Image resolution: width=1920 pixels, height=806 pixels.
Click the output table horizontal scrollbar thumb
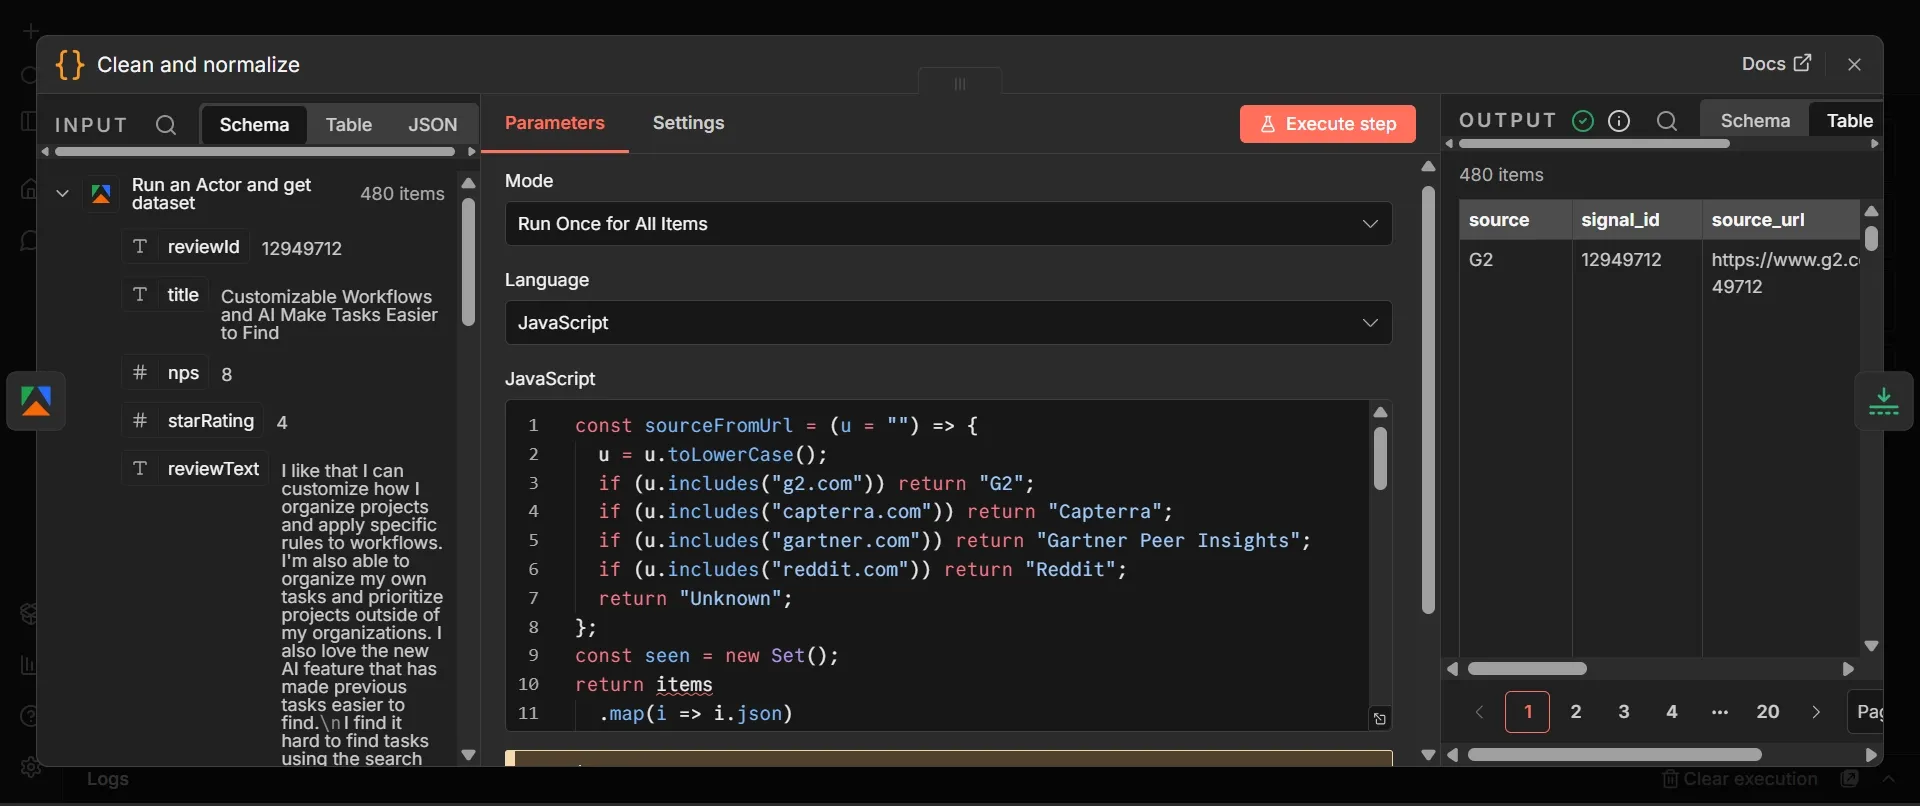pos(1527,668)
